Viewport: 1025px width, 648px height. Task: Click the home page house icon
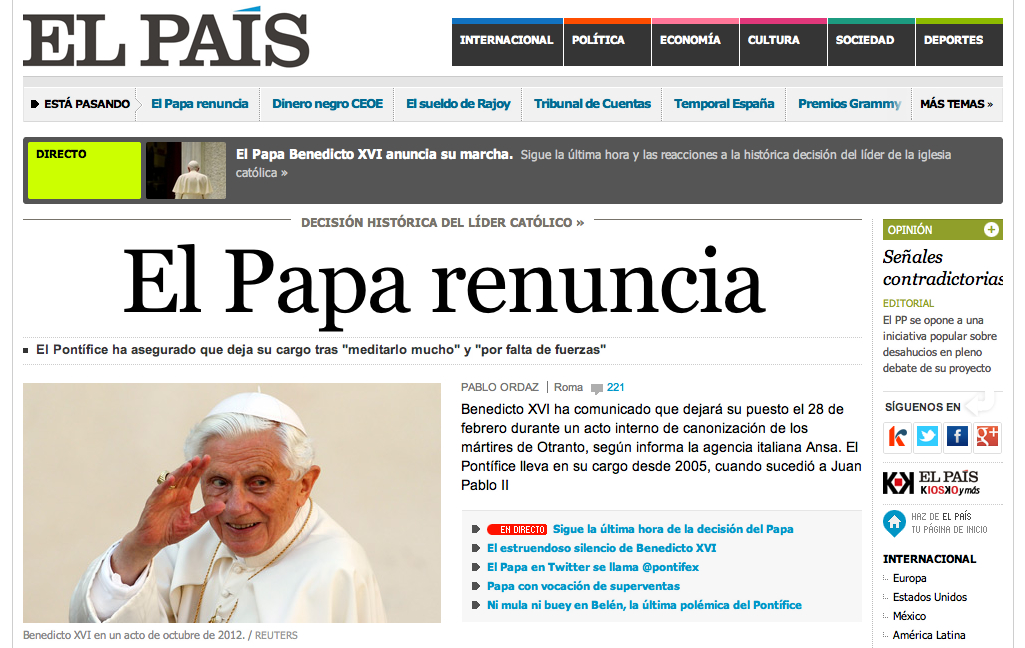[894, 523]
